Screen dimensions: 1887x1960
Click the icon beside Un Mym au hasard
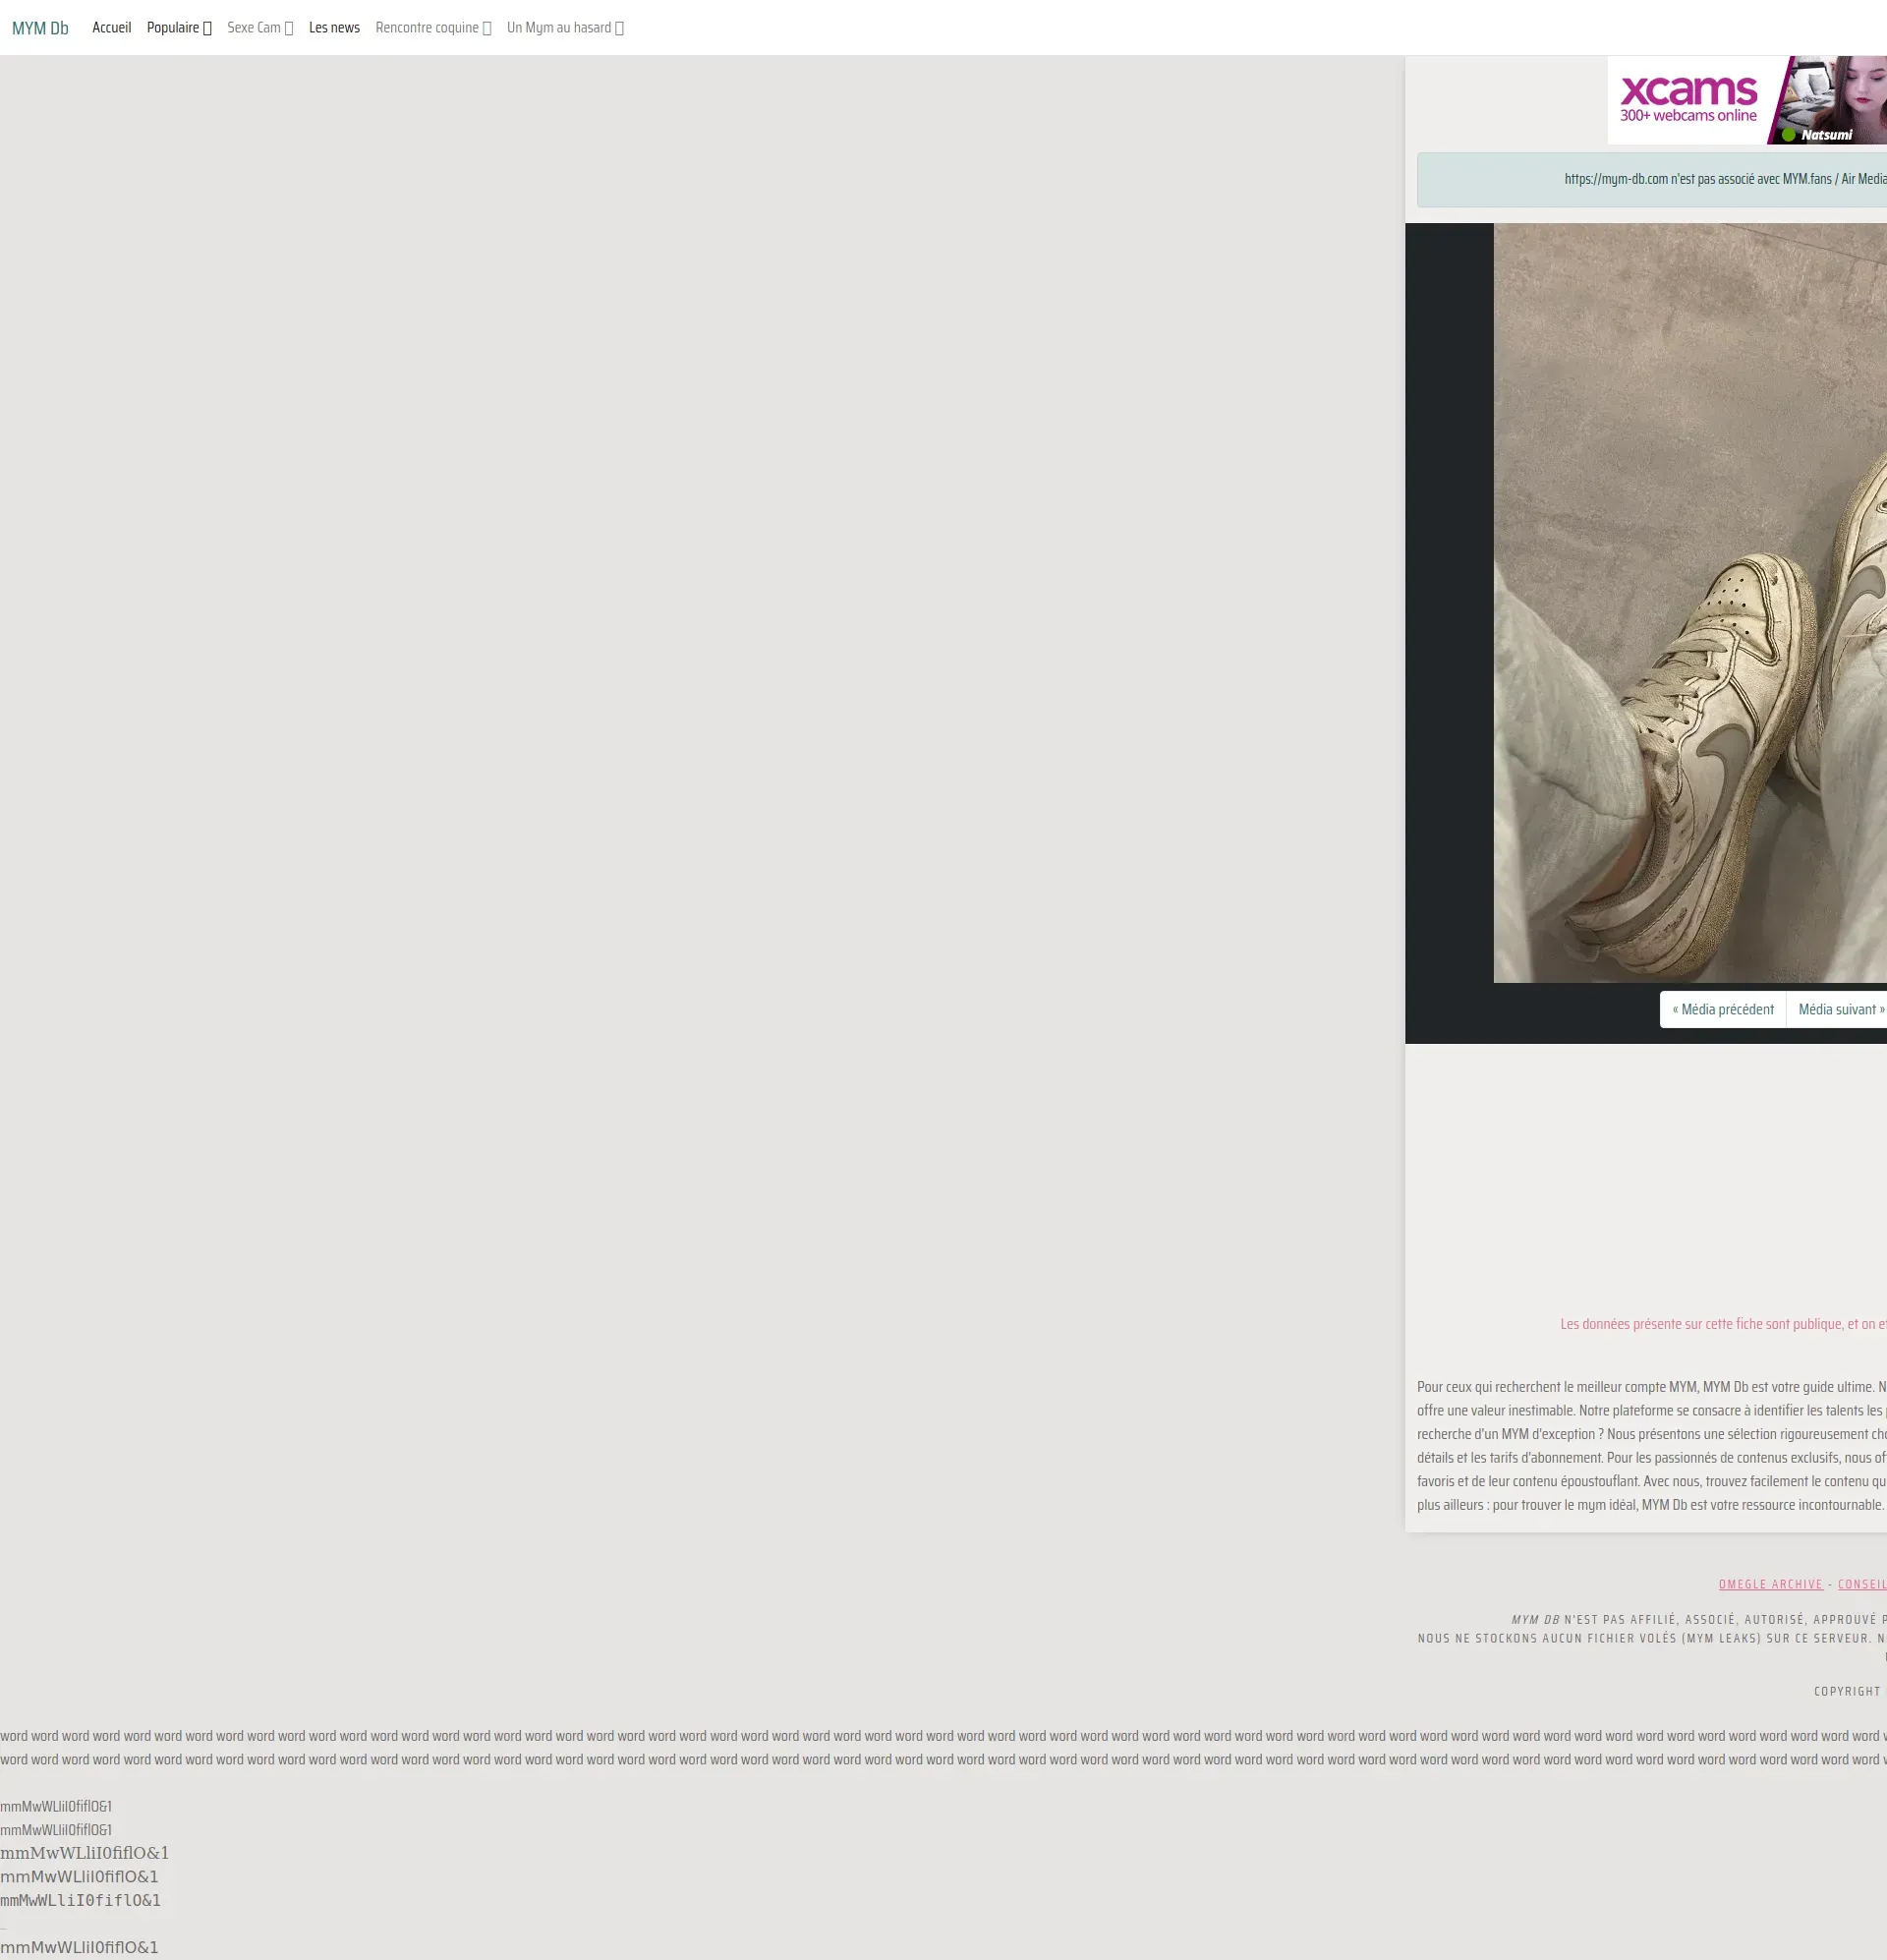[x=619, y=29]
